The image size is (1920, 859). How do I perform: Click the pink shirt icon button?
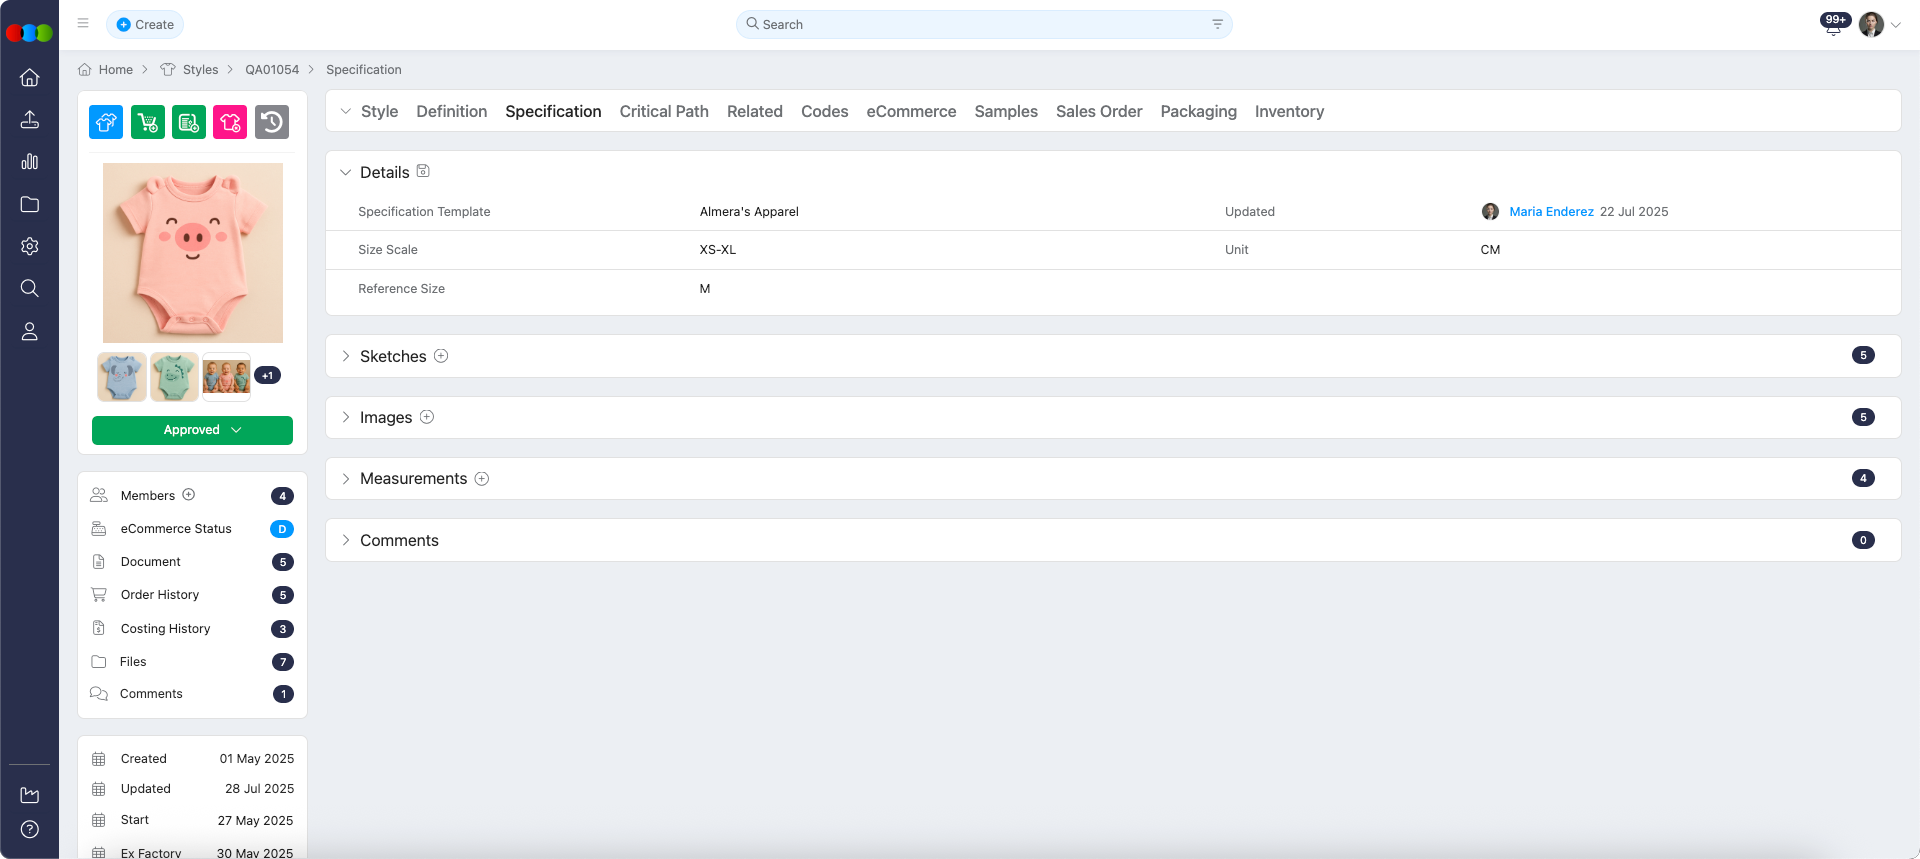pyautogui.click(x=230, y=122)
